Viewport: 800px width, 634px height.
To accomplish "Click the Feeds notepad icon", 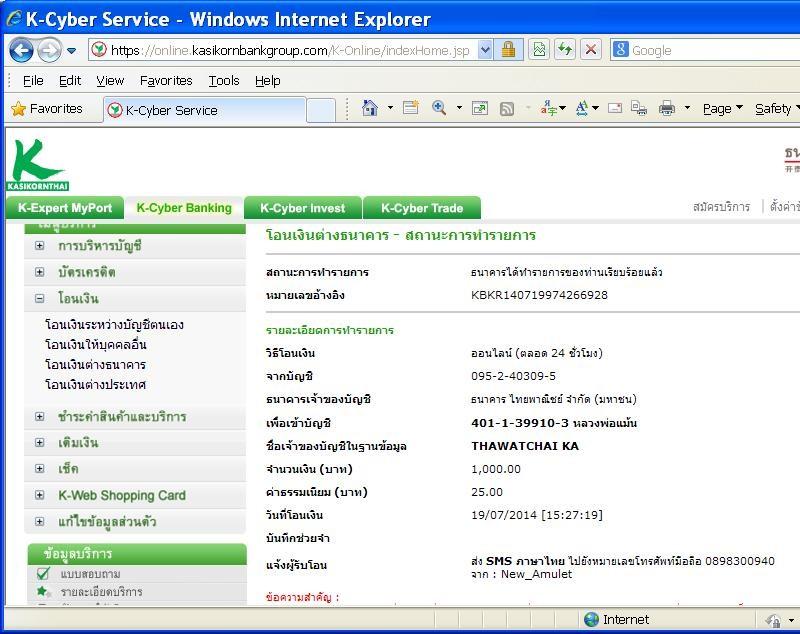I will pyautogui.click(x=411, y=108).
